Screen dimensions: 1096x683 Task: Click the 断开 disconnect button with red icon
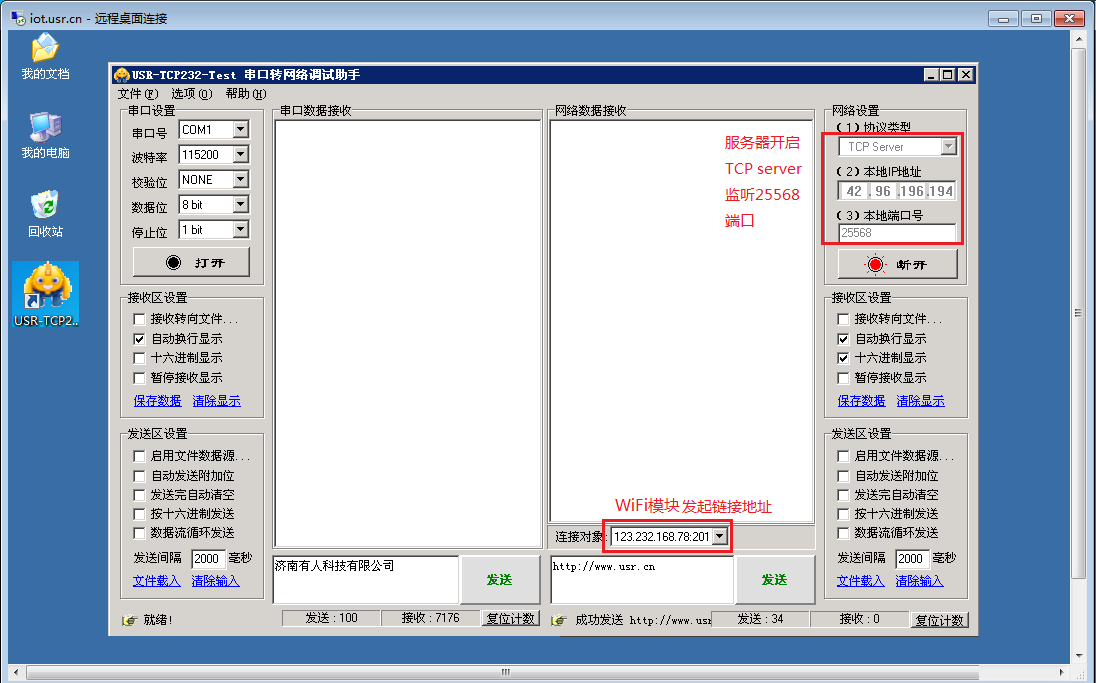897,264
